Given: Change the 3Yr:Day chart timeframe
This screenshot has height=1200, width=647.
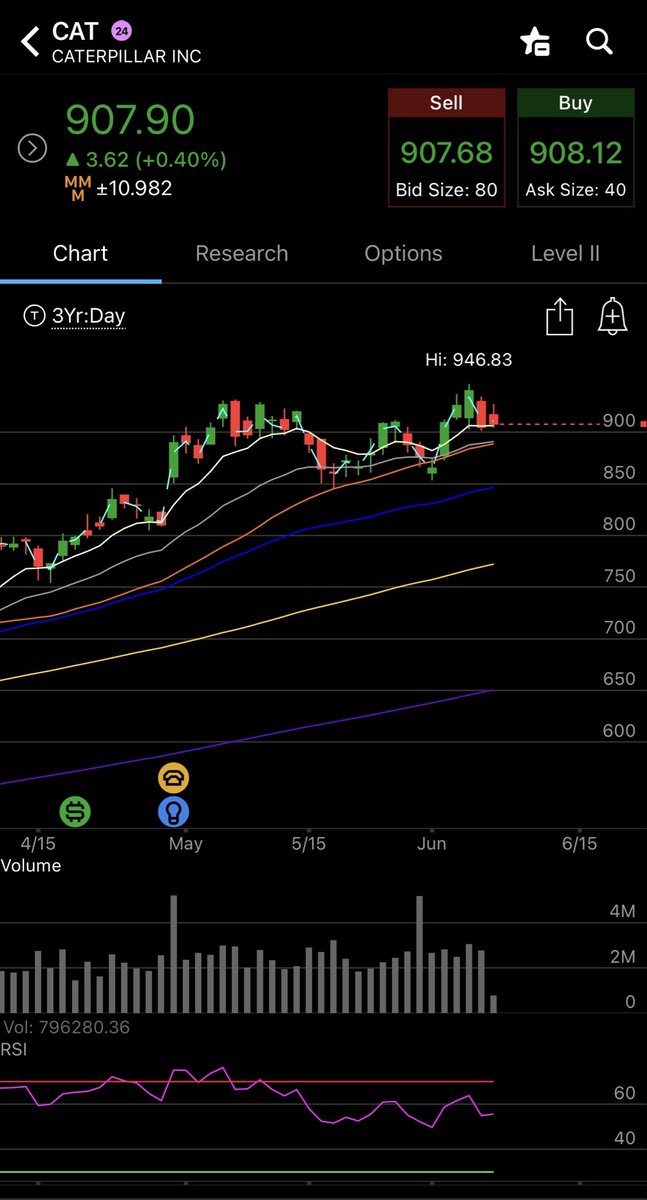Looking at the screenshot, I should pyautogui.click(x=75, y=316).
